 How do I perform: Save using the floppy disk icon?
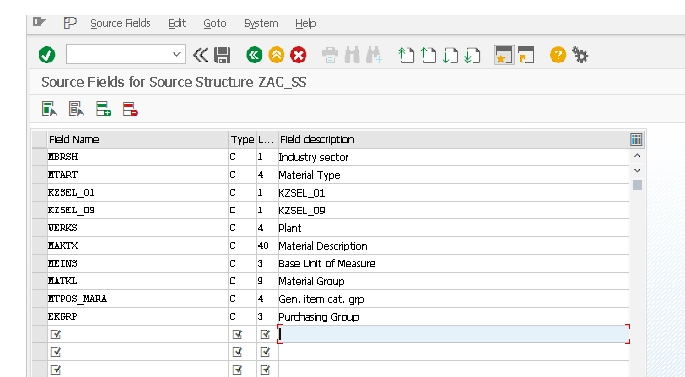(222, 55)
